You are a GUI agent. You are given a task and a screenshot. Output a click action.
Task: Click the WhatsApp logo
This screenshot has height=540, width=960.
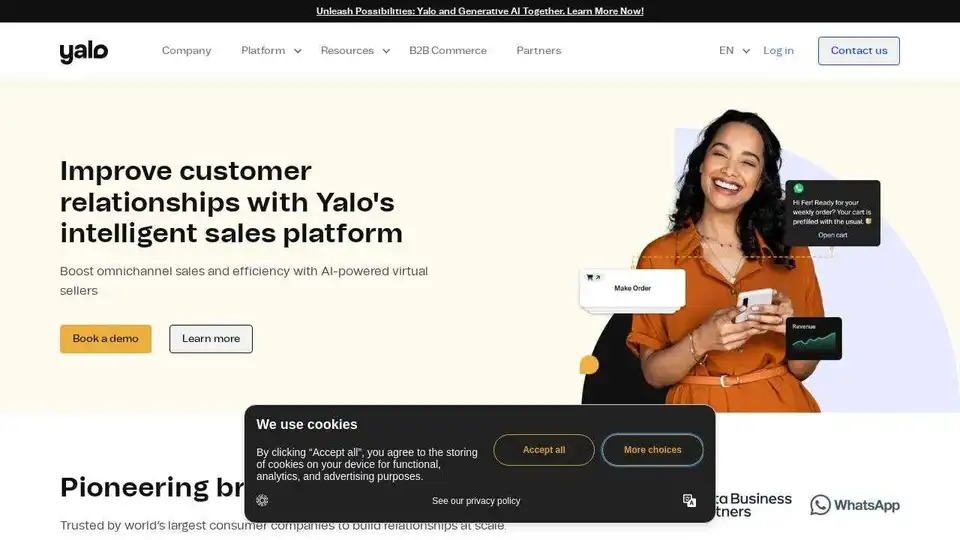point(855,505)
